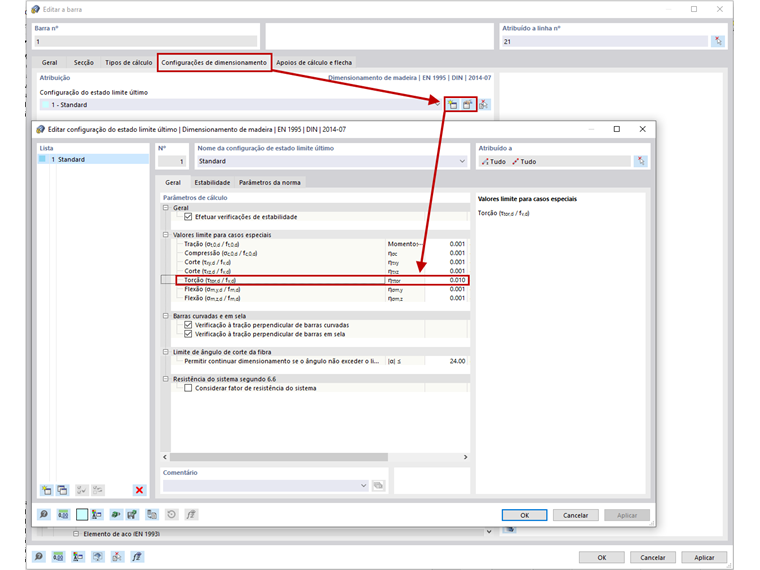Toggle tração perpendicular de barras curvadas checkbox

click(188, 325)
